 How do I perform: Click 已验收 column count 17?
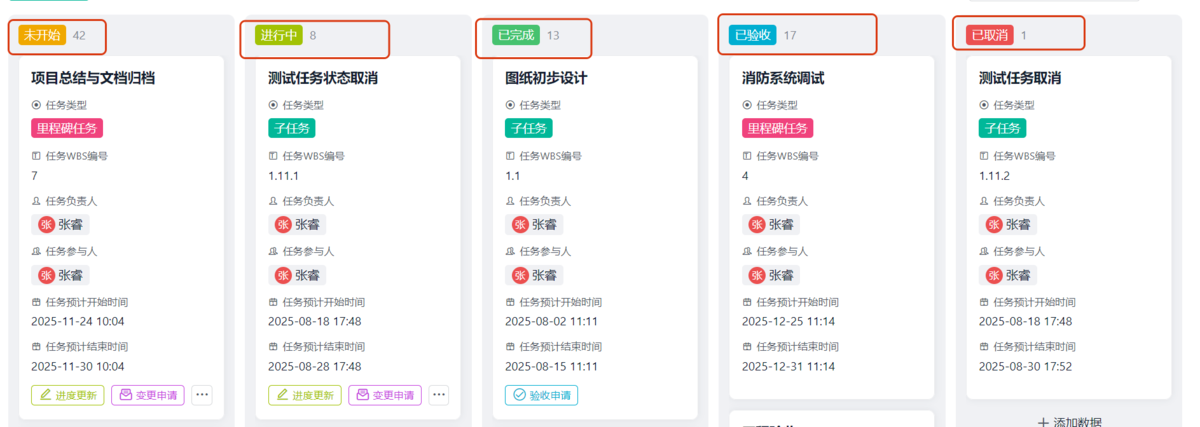790,35
